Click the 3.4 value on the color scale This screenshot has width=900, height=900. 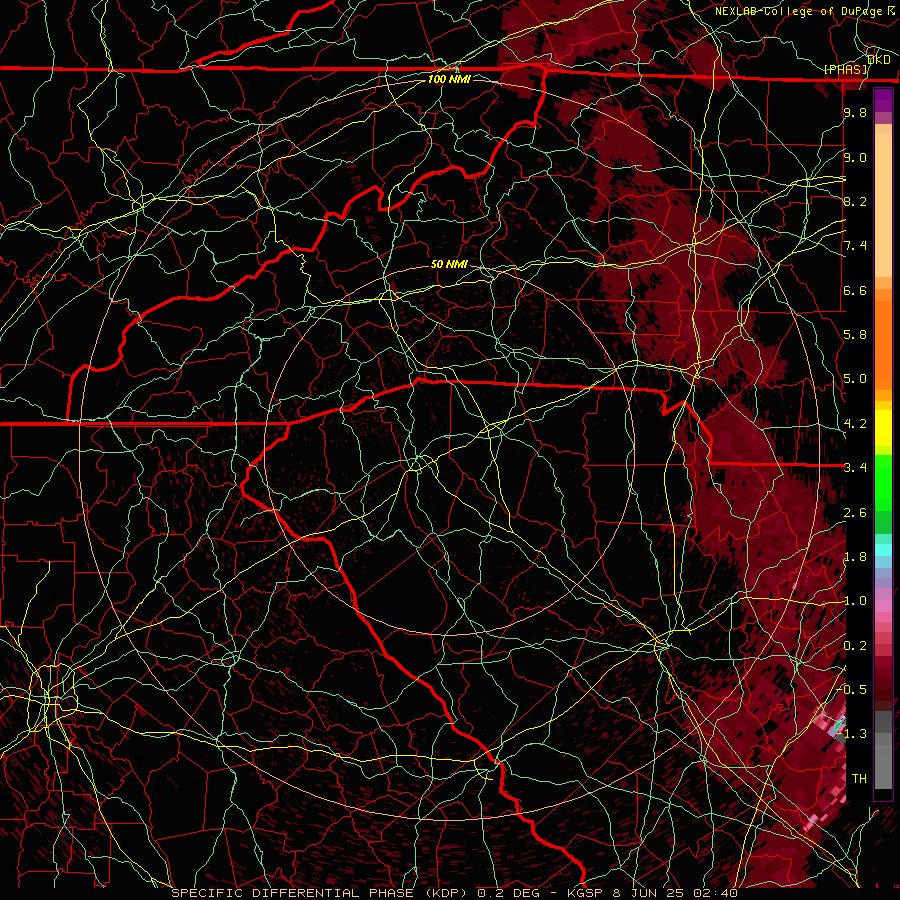click(x=855, y=468)
